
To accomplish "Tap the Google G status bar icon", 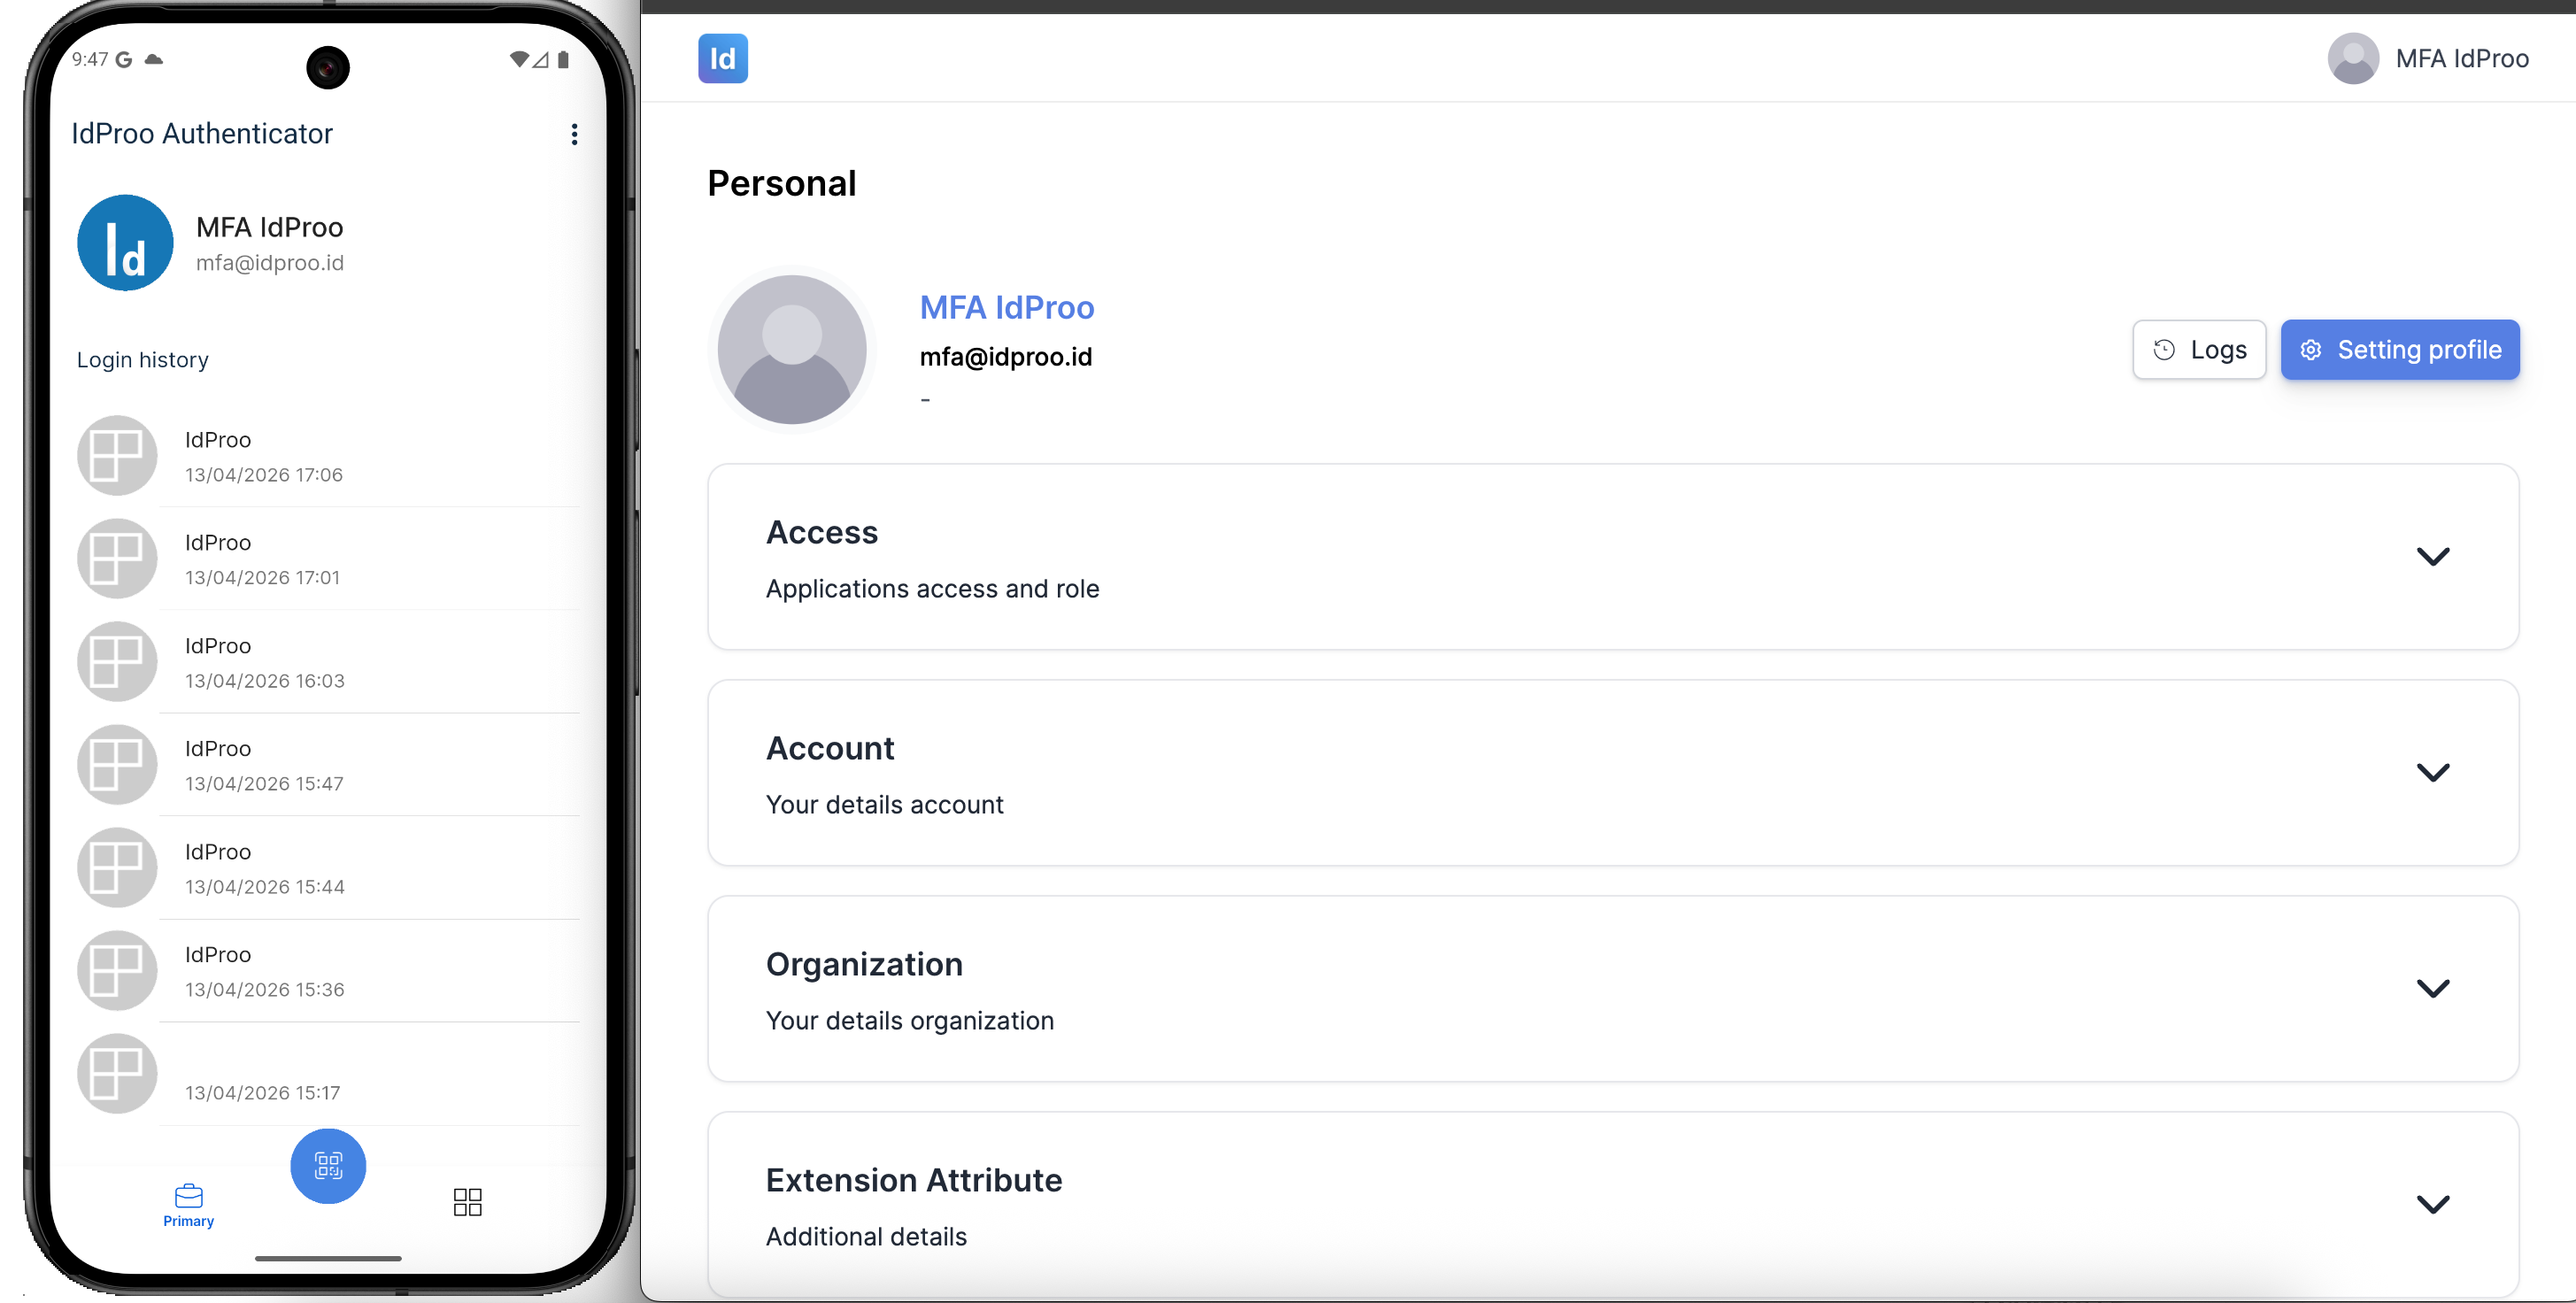I will [124, 59].
